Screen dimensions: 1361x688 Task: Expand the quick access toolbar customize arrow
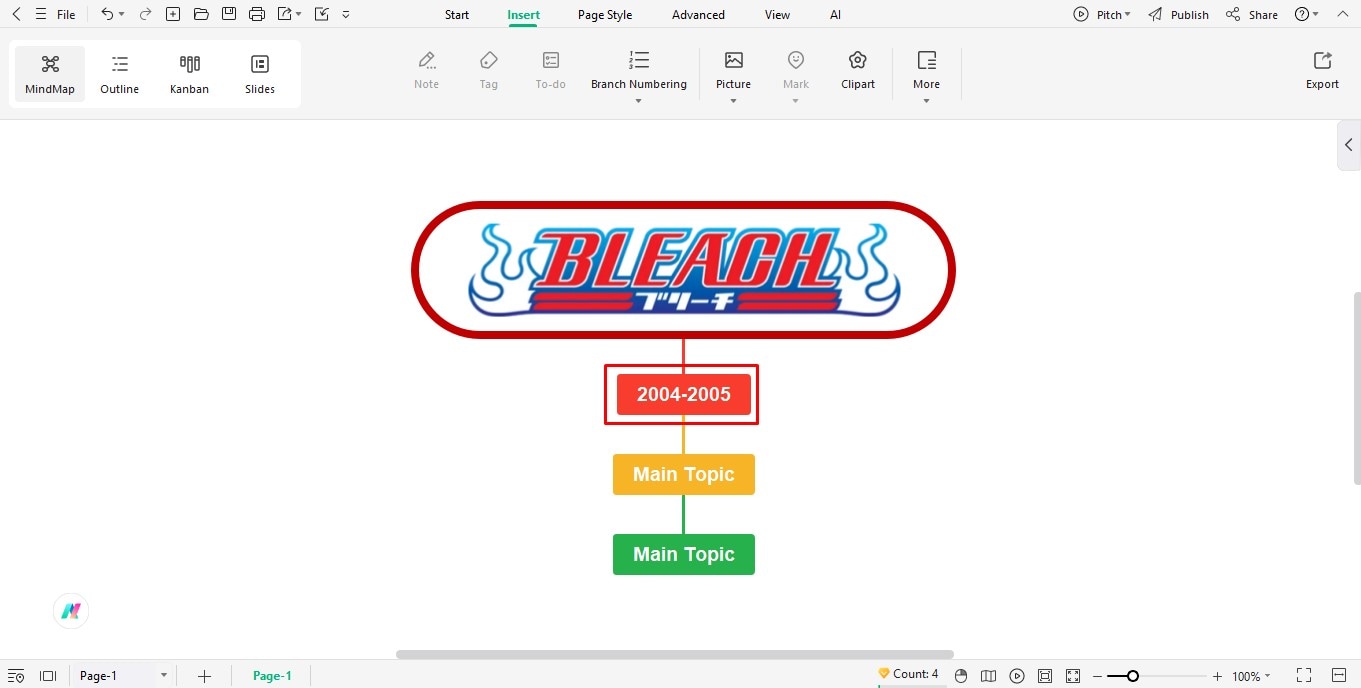point(346,15)
